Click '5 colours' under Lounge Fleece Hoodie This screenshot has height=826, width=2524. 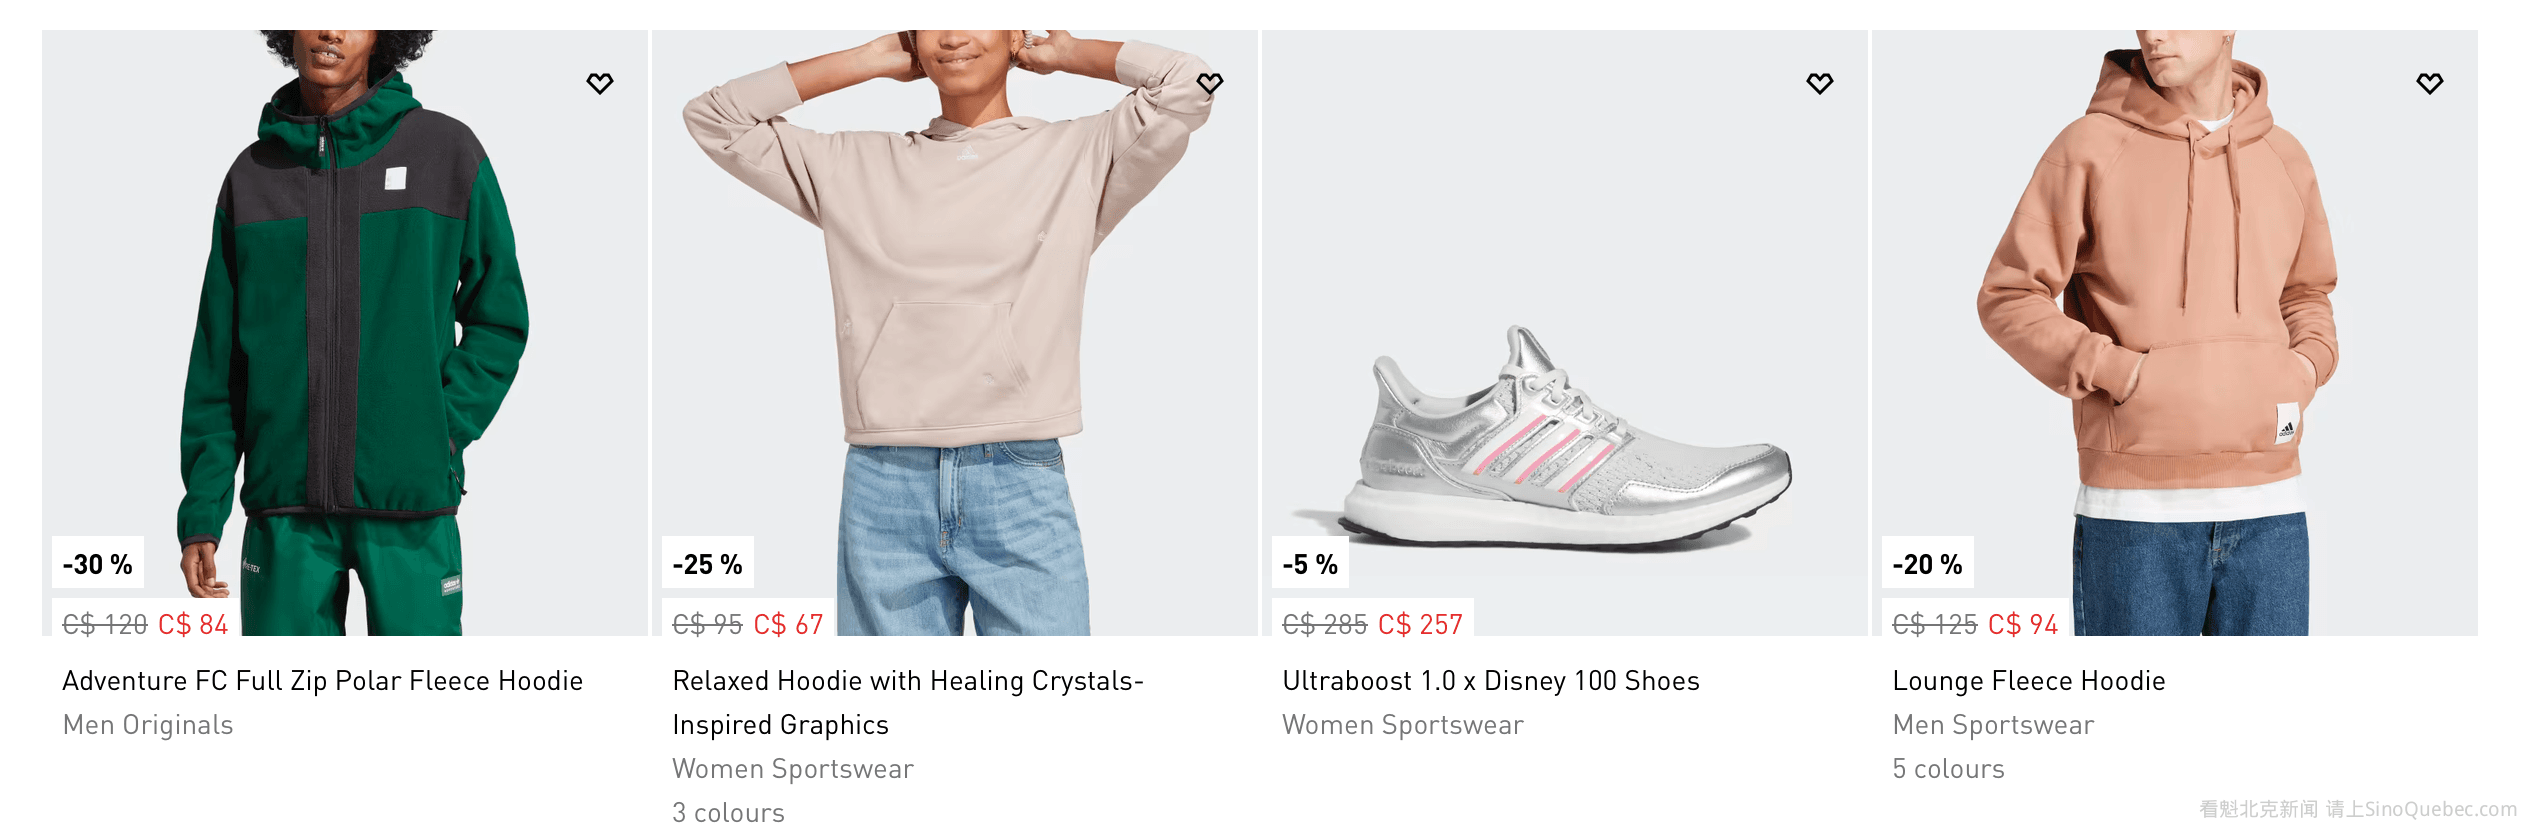[x=1948, y=769]
